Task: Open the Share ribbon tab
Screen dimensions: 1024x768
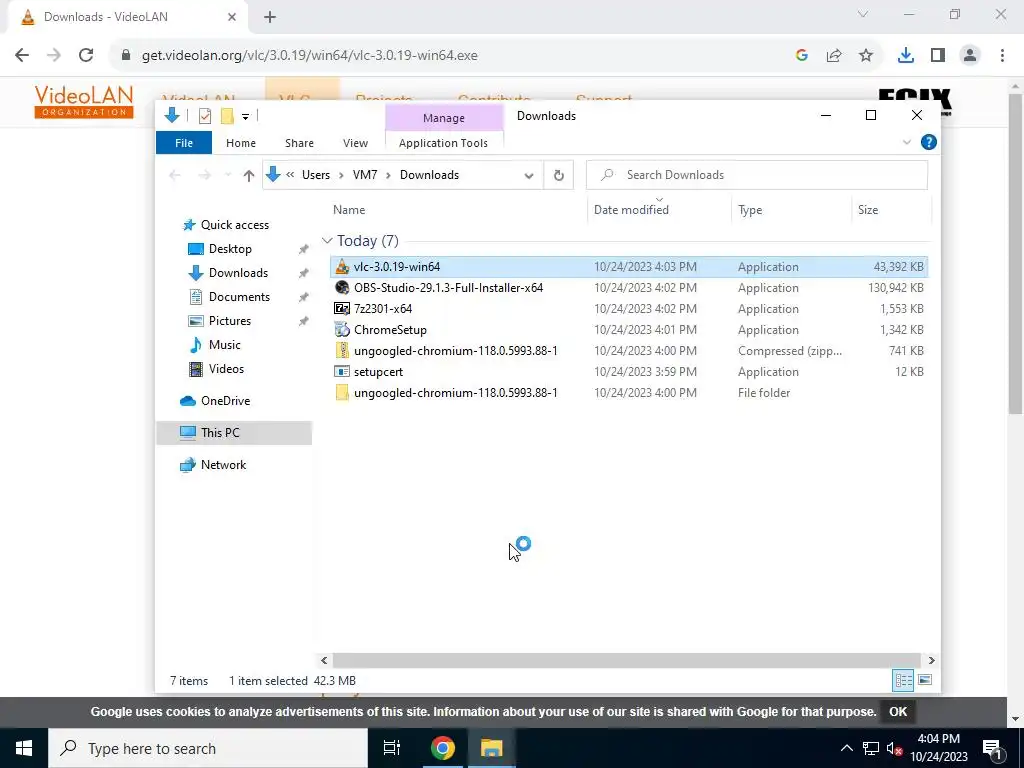Action: pos(299,143)
